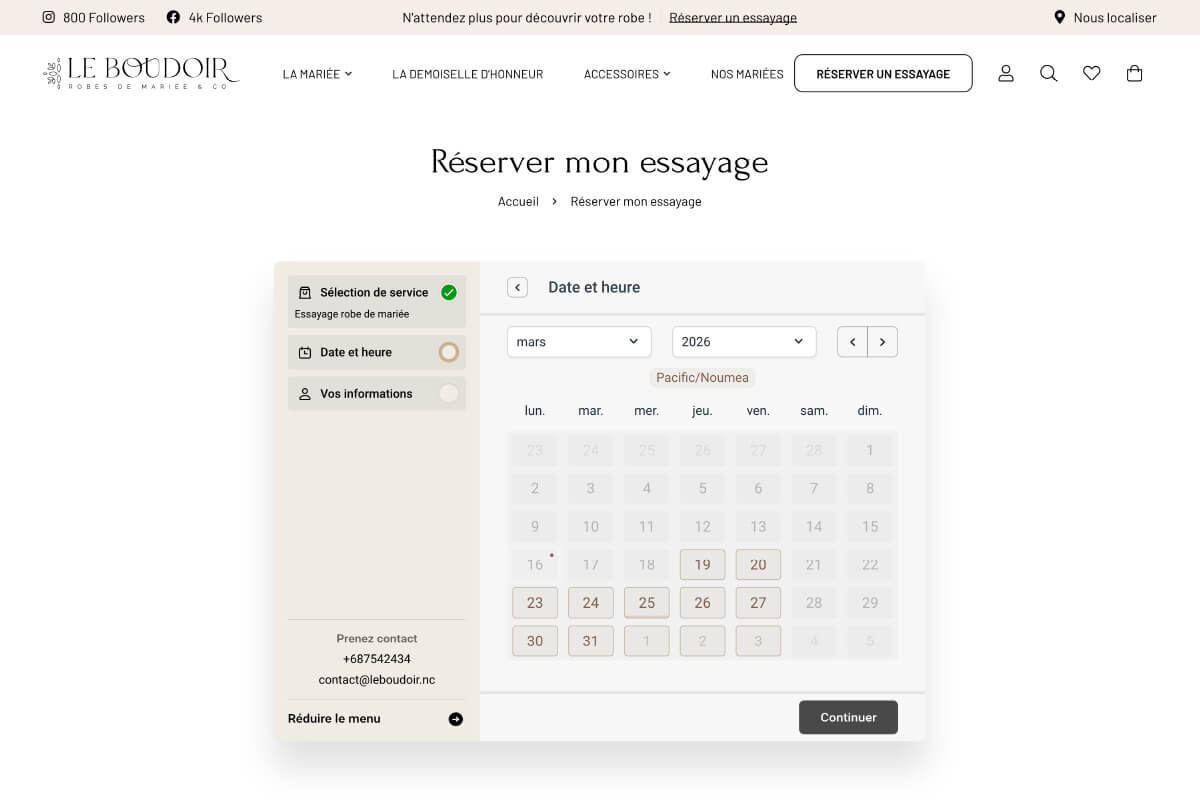This screenshot has width=1200, height=800.
Task: Click the location pin next to Nous localiser
Action: (1059, 17)
